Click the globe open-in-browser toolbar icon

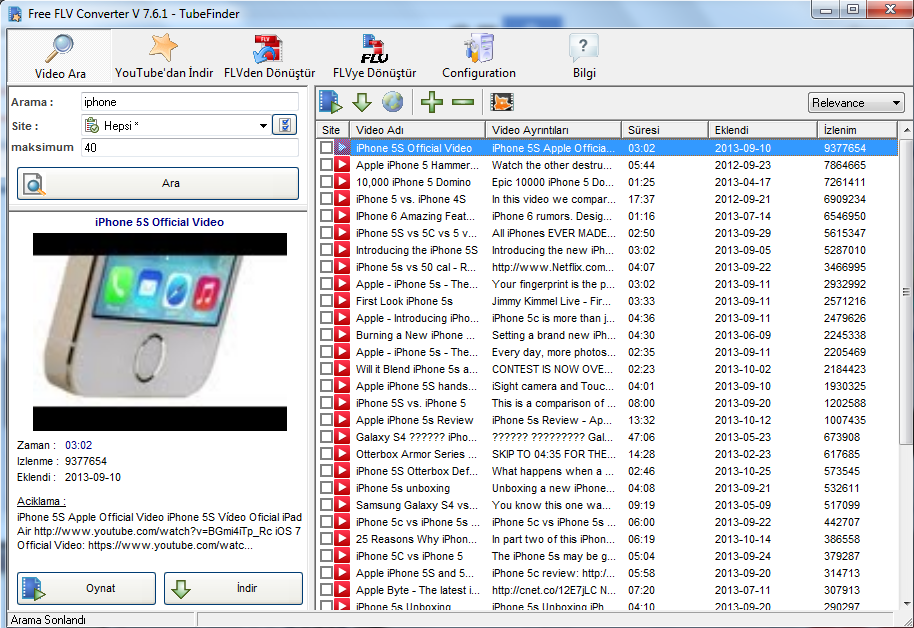point(393,102)
